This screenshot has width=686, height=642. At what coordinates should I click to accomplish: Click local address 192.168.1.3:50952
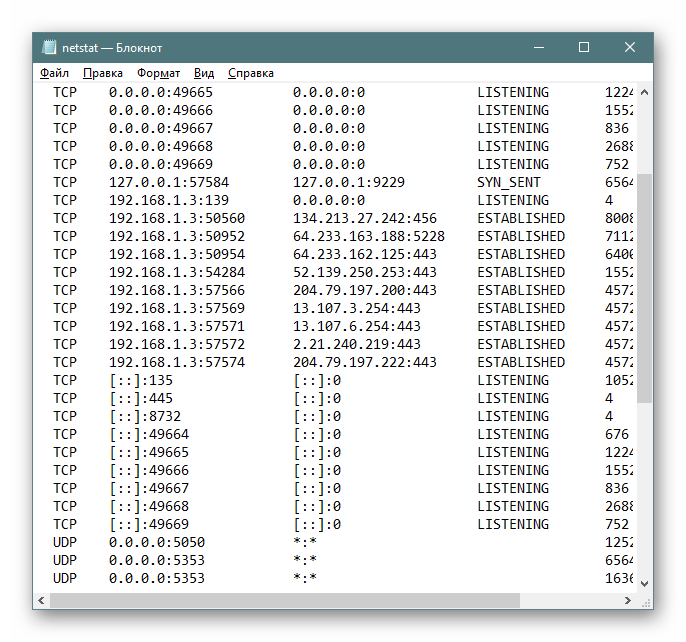pos(177,236)
